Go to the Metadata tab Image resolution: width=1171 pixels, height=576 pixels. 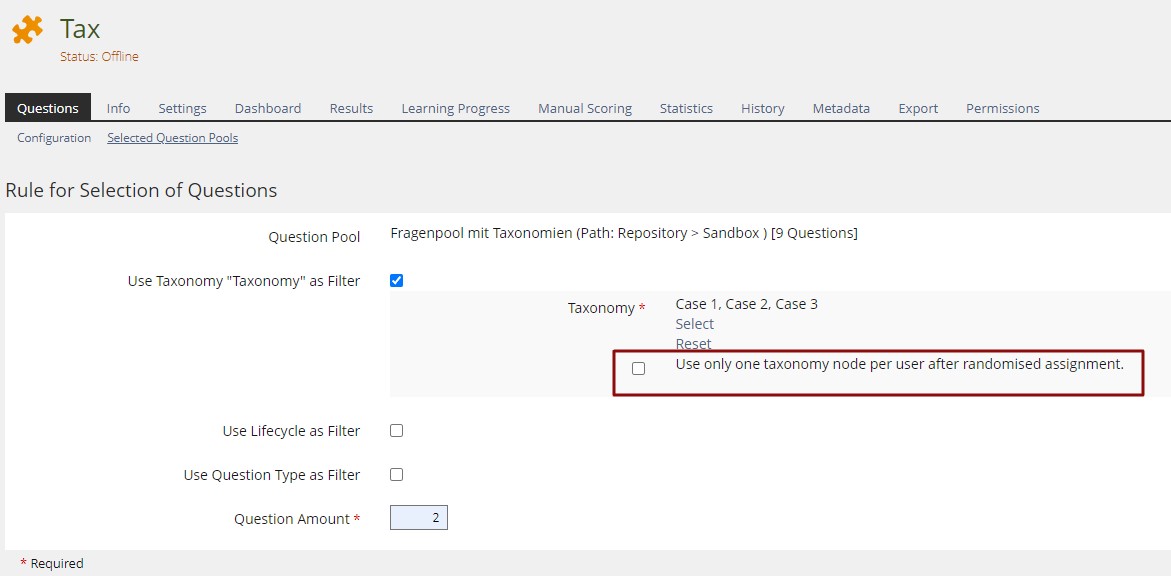(841, 108)
